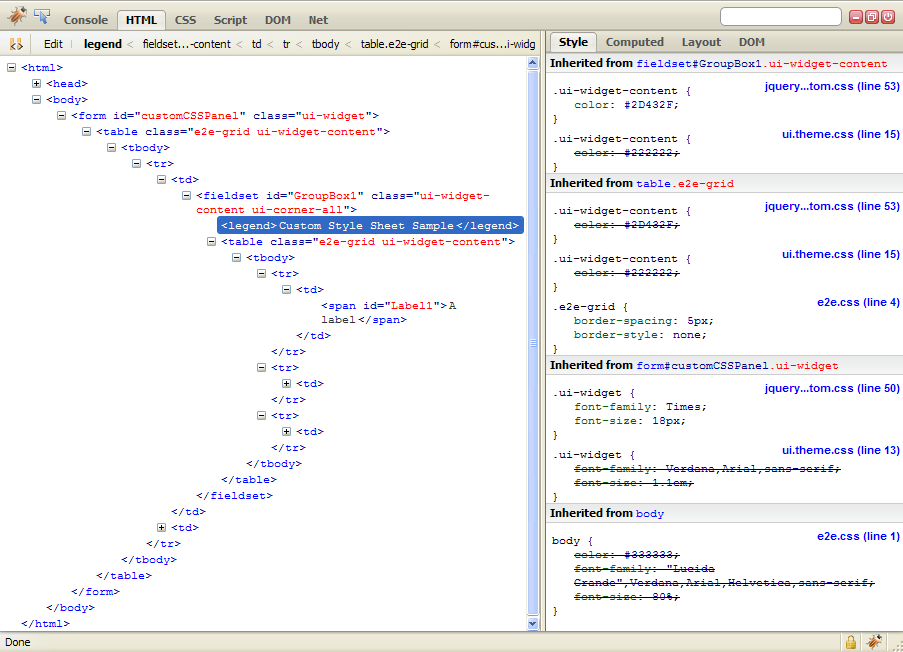The image size is (903, 652).
Task: Click the Firebug bug icon in the status bar
Action: tap(873, 641)
